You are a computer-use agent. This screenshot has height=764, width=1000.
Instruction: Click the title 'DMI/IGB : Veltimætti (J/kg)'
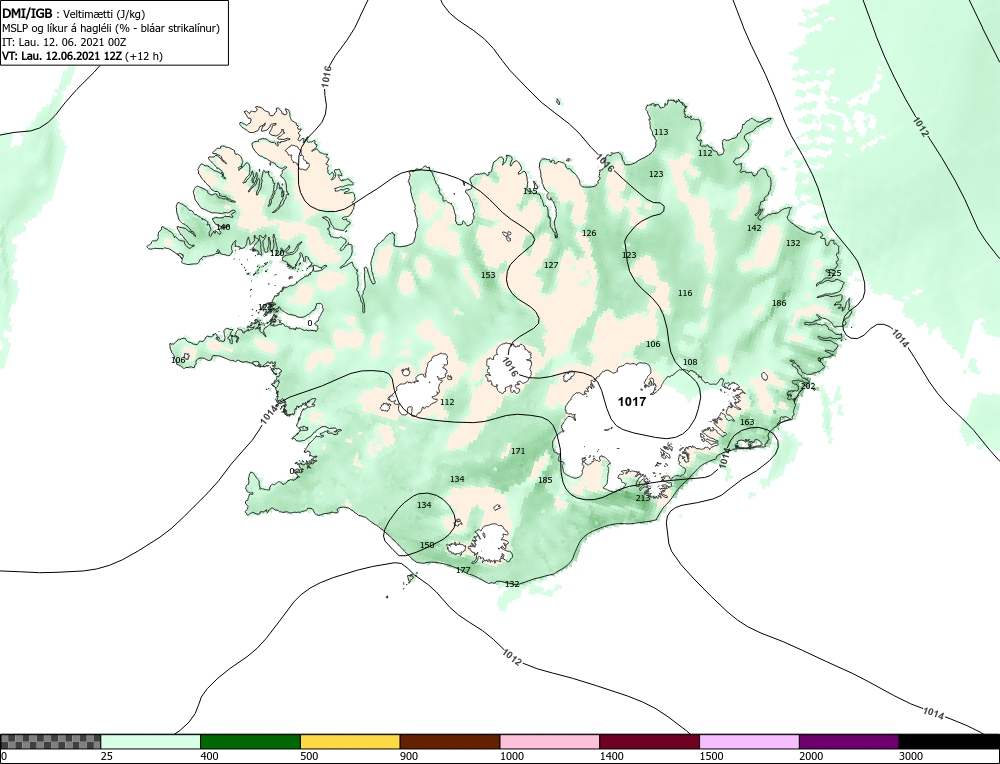coord(74,13)
